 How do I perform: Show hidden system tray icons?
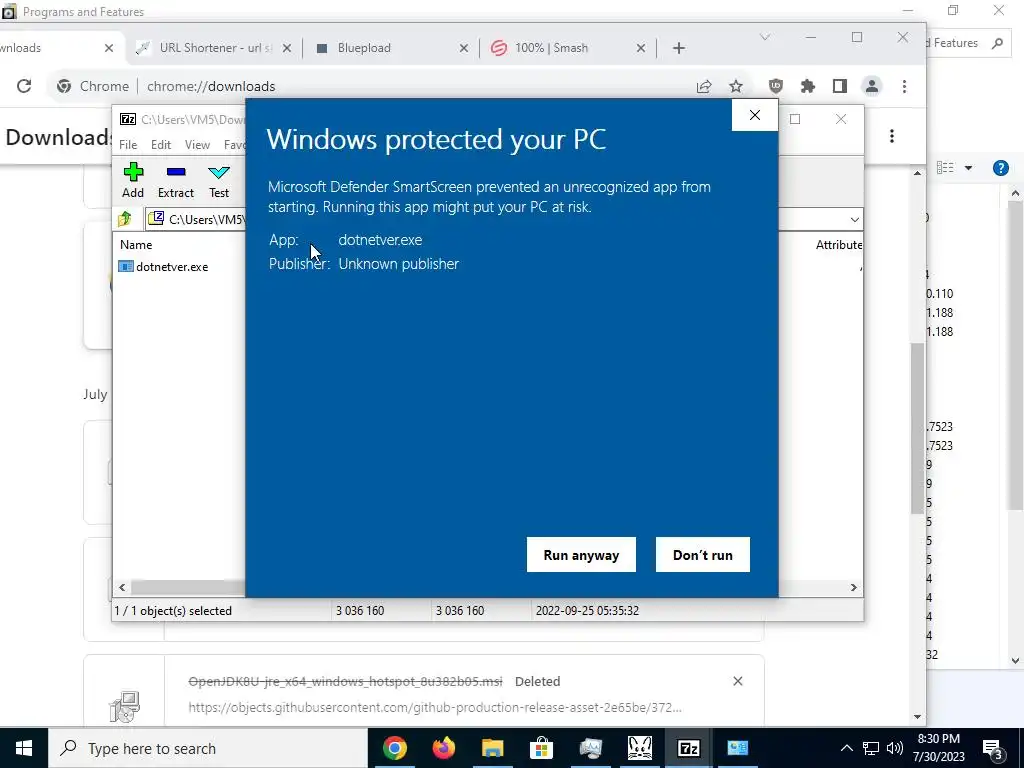[846, 748]
